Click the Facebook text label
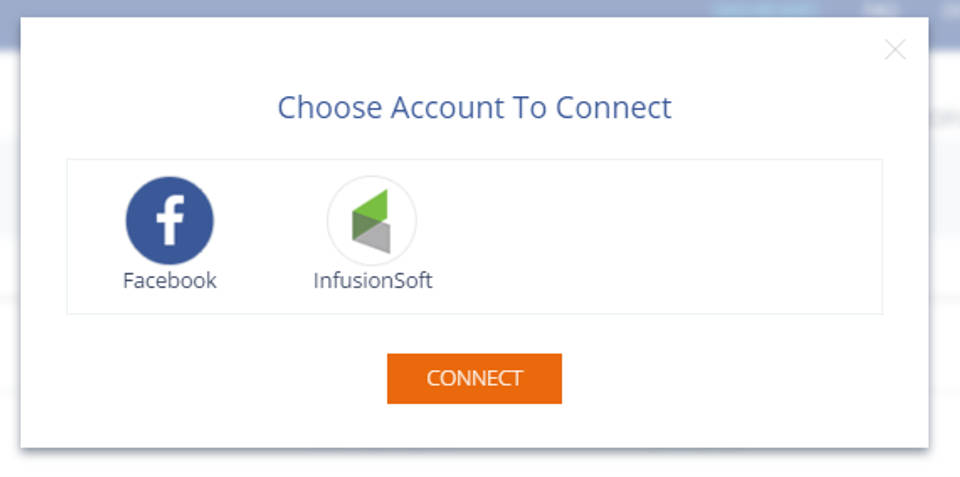Image resolution: width=960 pixels, height=477 pixels. [x=169, y=281]
